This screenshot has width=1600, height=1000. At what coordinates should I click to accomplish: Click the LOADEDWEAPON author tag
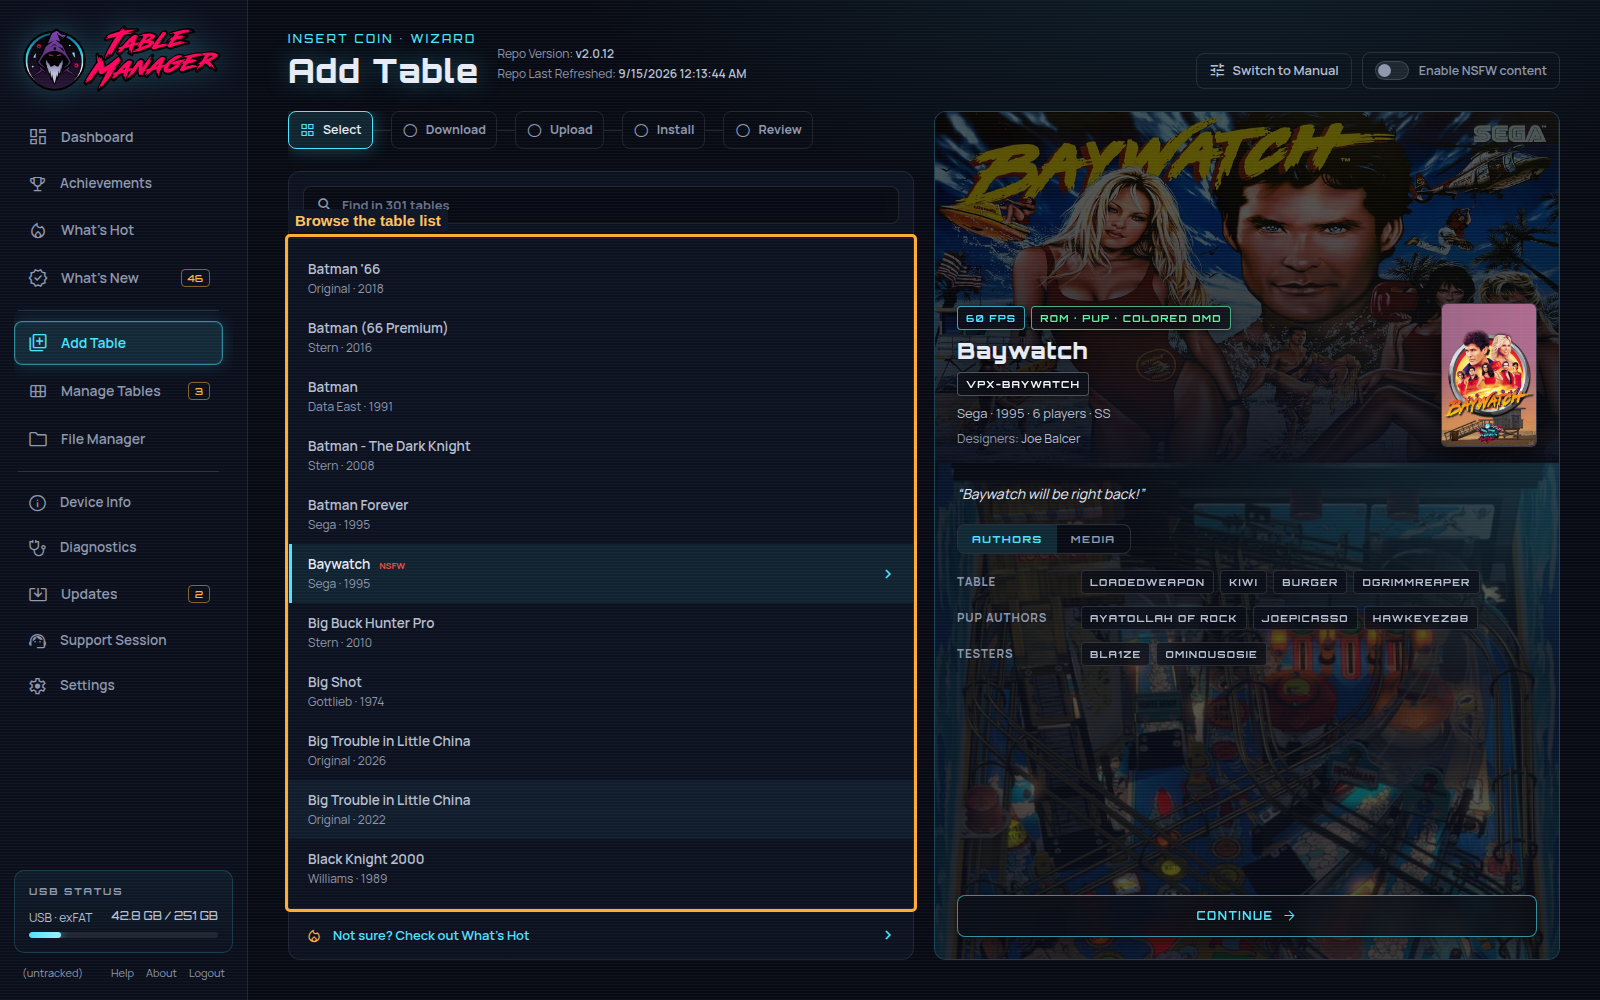click(1147, 582)
